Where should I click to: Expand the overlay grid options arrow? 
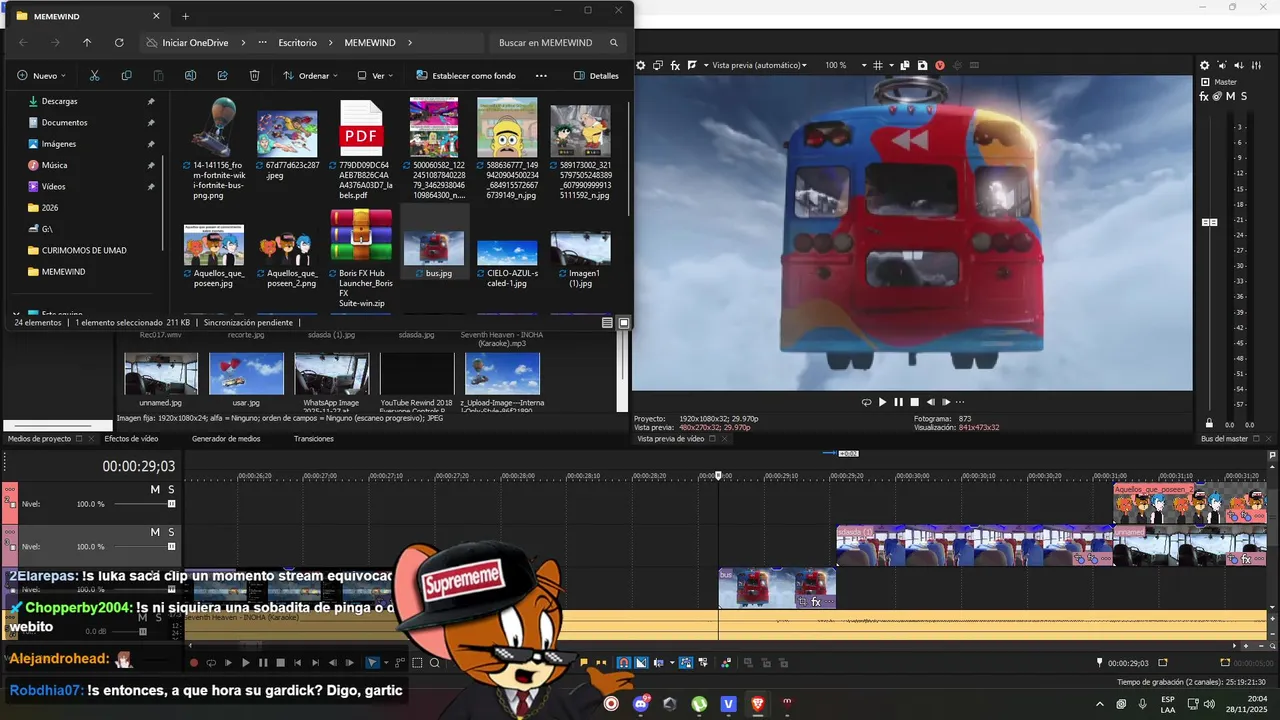[890, 65]
